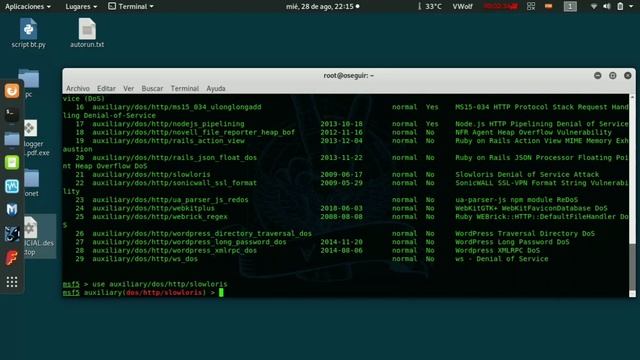Viewport: 640px width, 360px height.
Task: Select the desktop folder labeled onet
Action: point(31,183)
